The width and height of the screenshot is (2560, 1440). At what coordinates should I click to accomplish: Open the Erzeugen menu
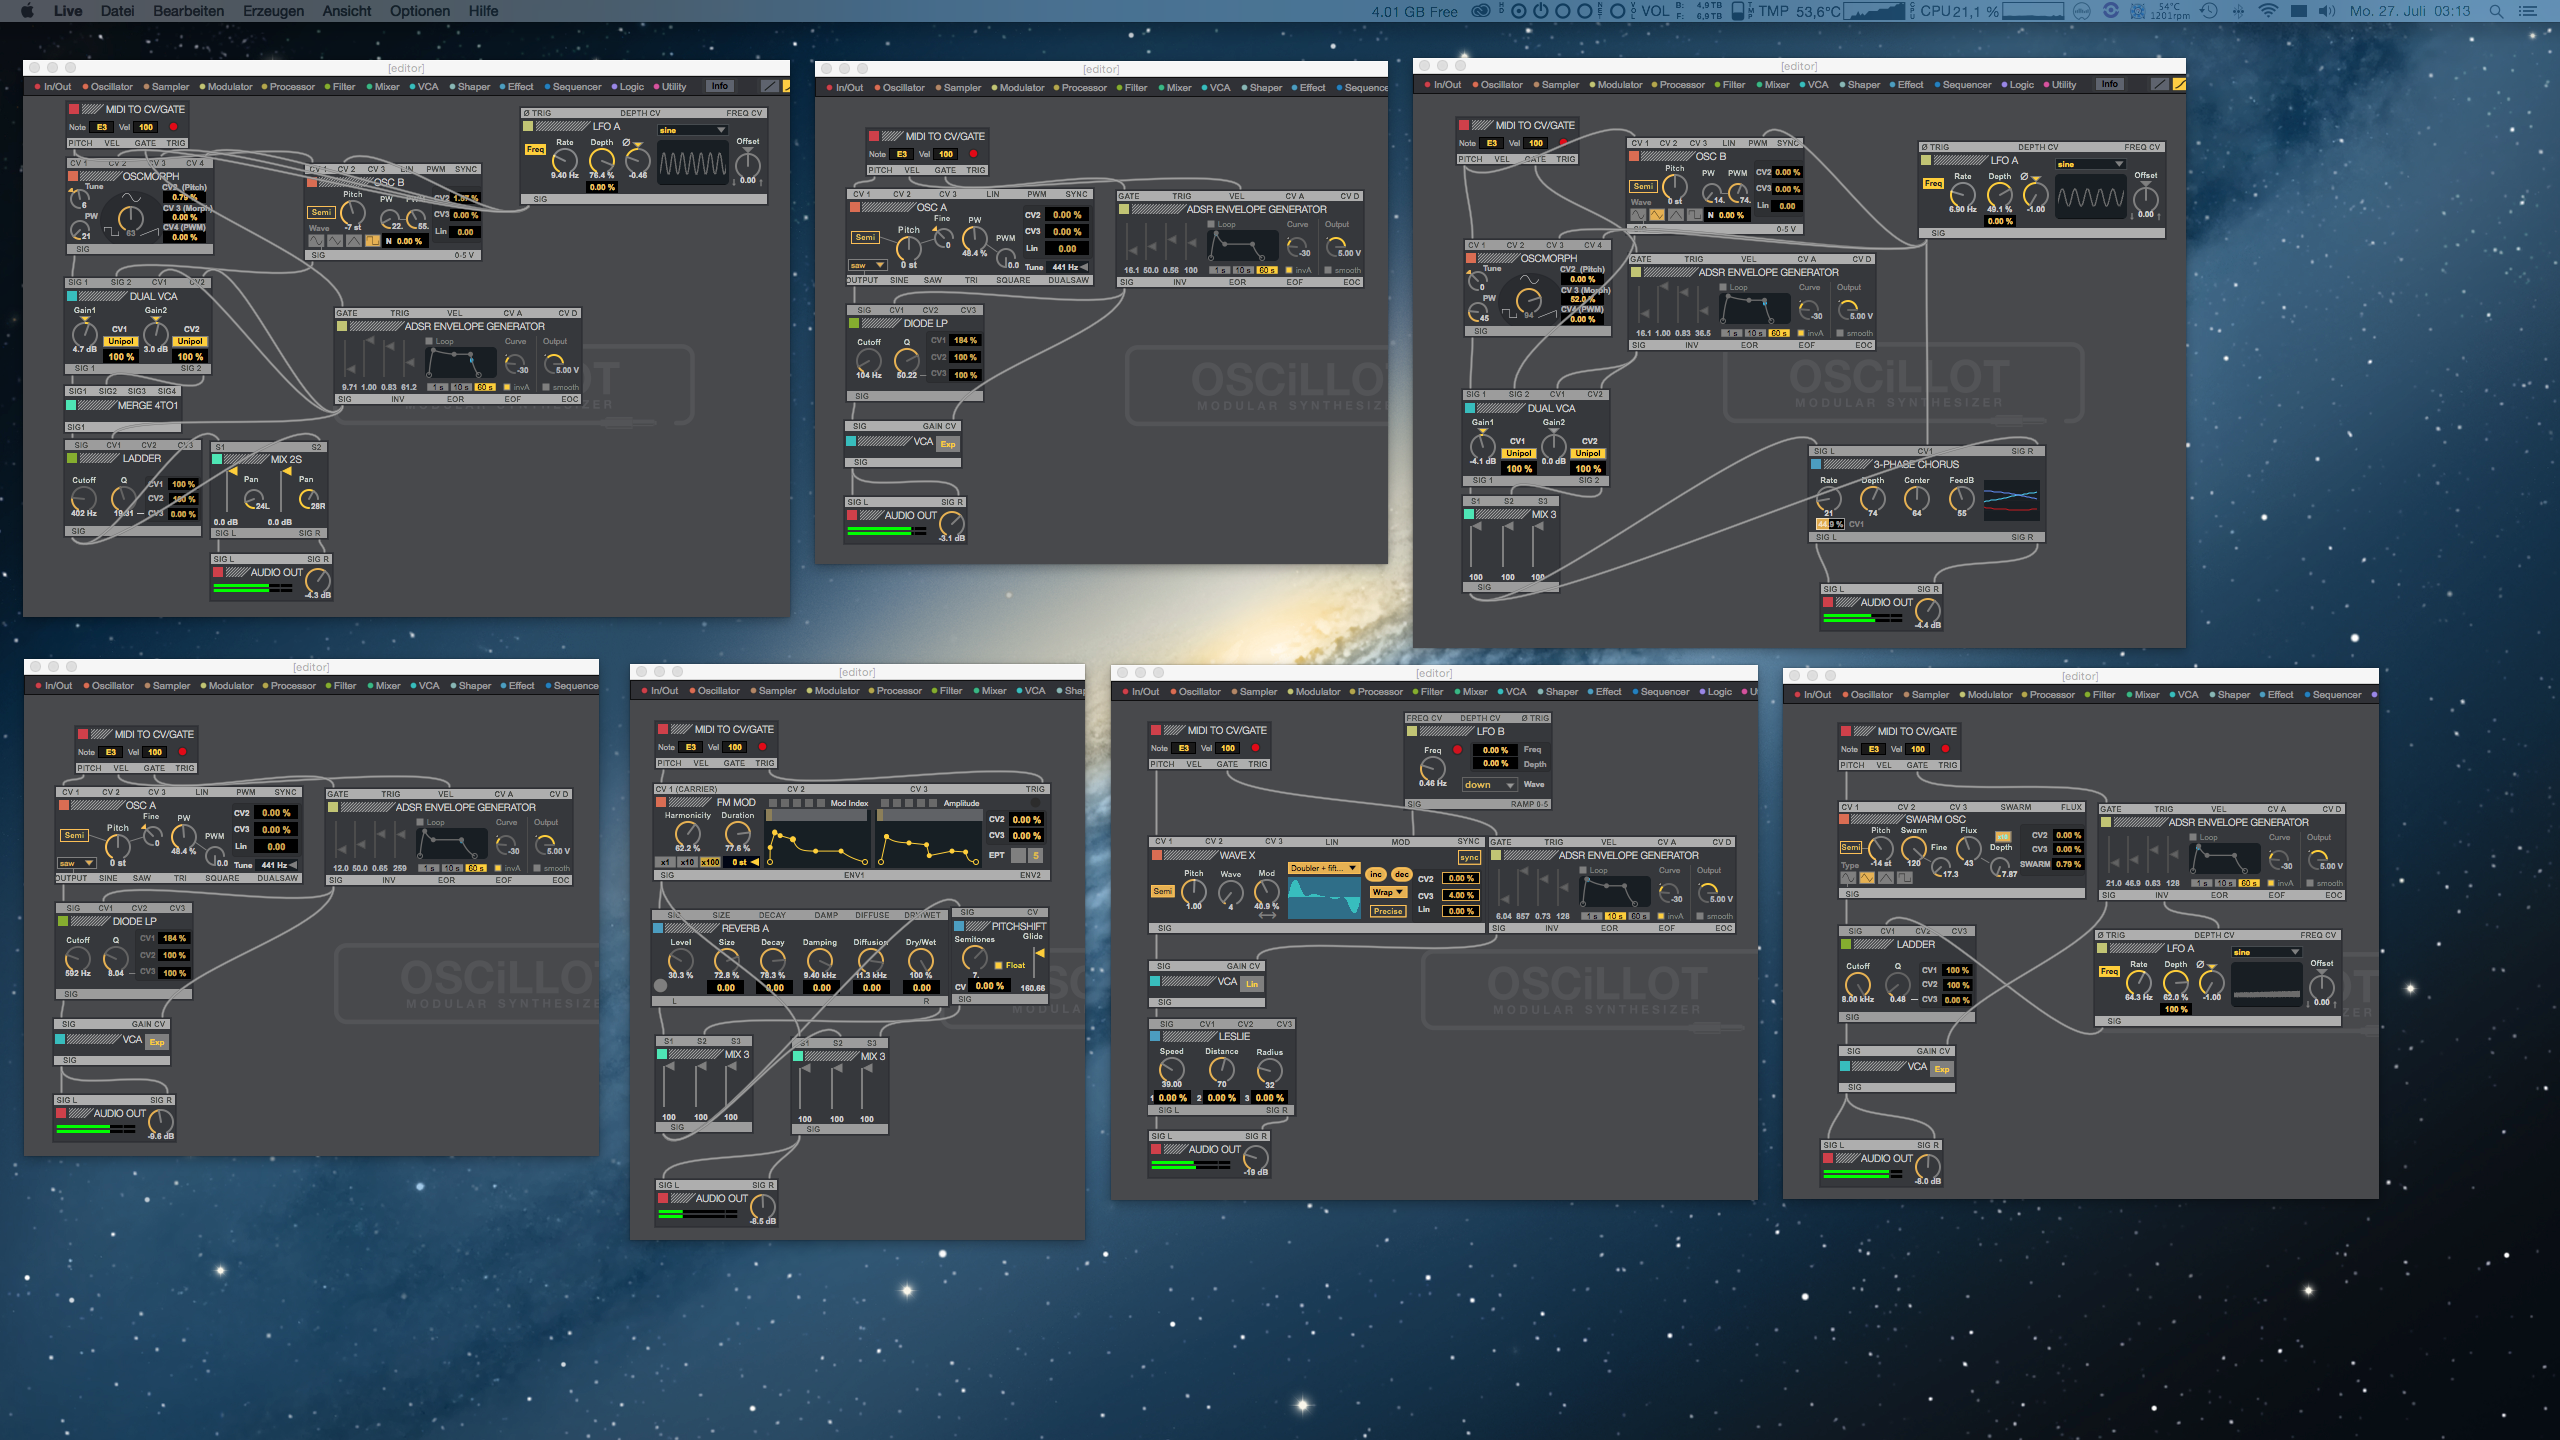[x=273, y=11]
